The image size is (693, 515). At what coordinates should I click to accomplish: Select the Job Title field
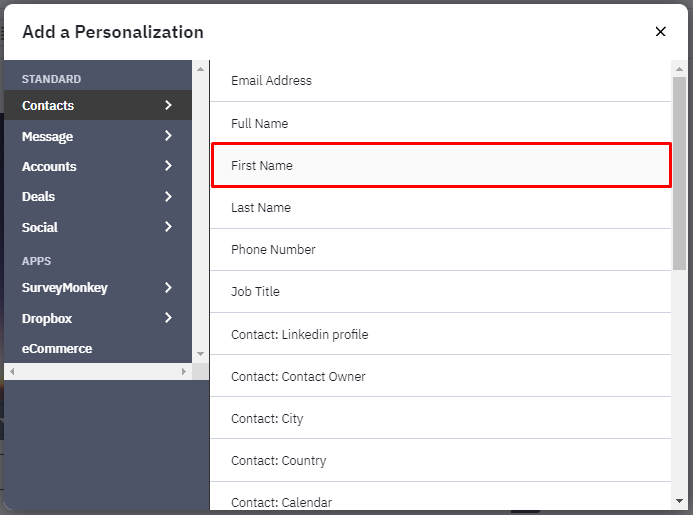(441, 292)
